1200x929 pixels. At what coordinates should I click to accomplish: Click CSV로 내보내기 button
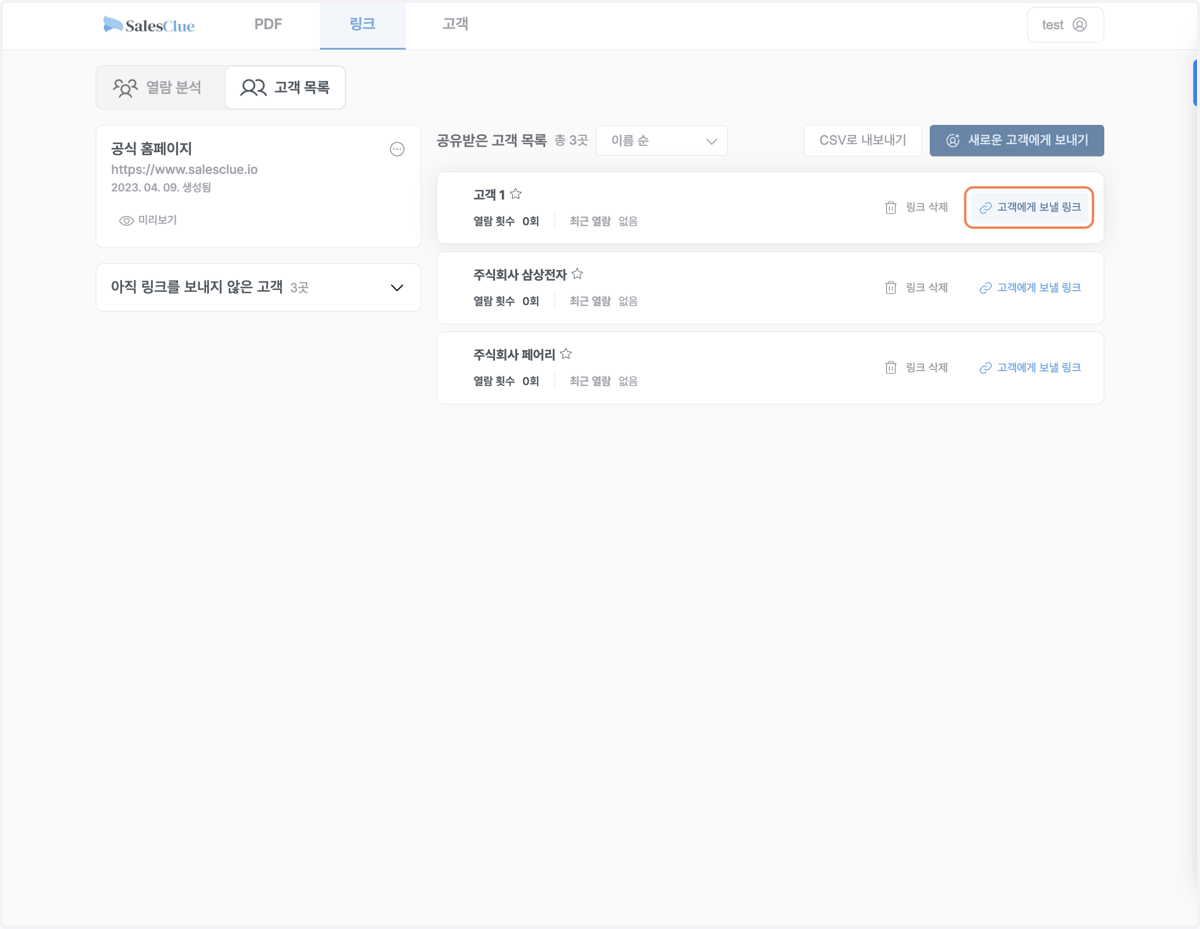[862, 141]
